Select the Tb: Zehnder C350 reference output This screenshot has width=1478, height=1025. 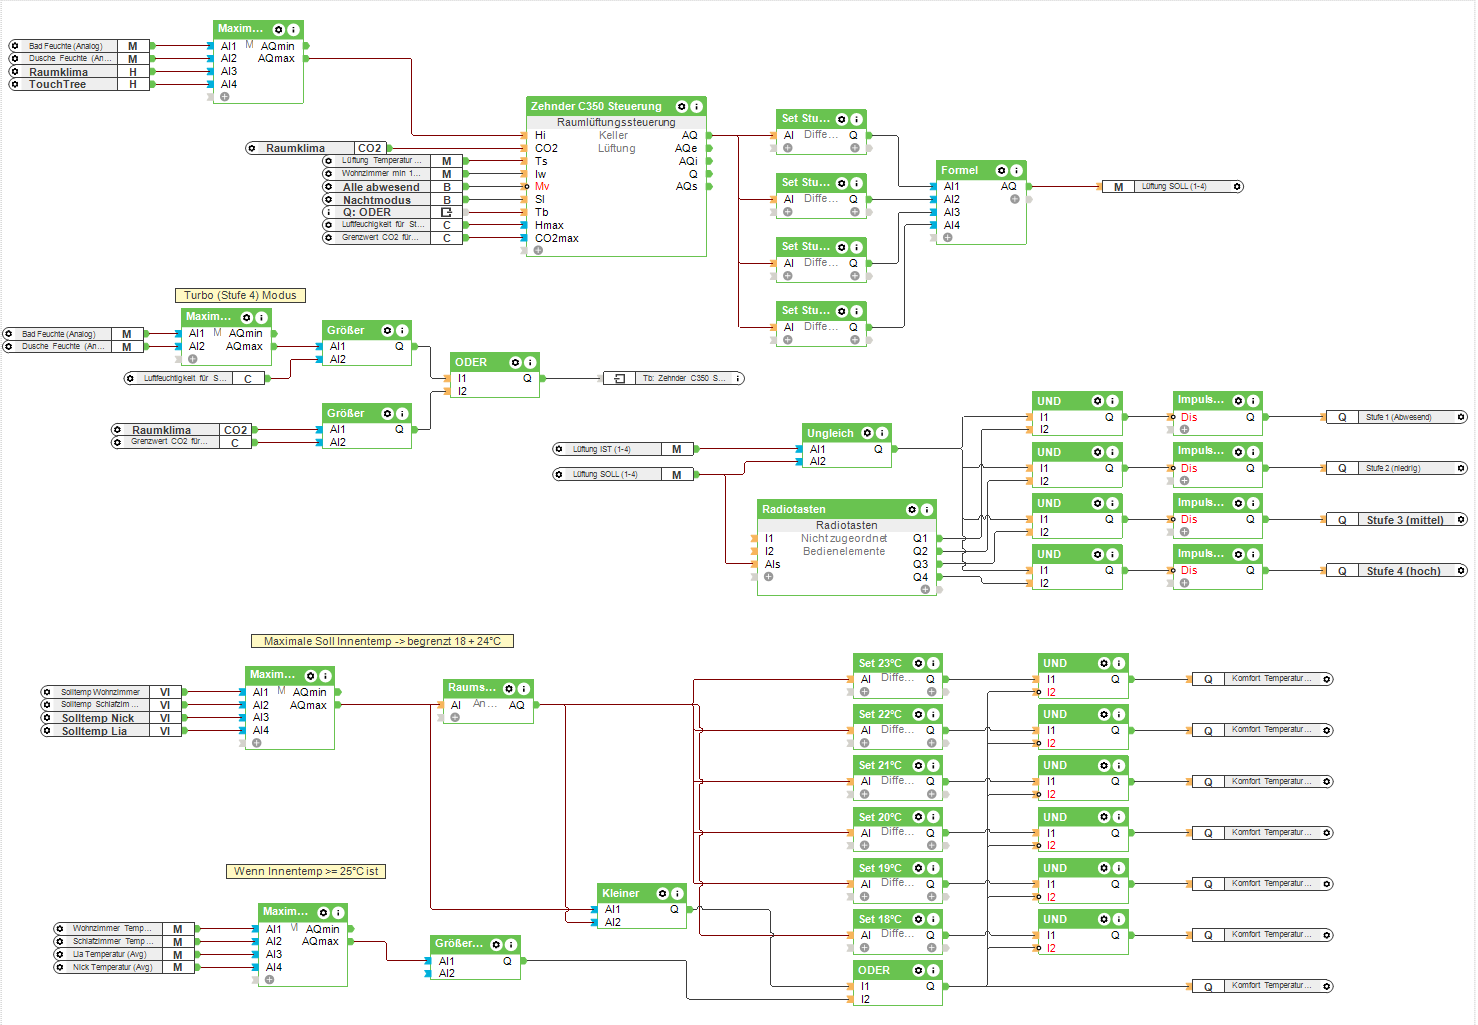pyautogui.click(x=674, y=378)
